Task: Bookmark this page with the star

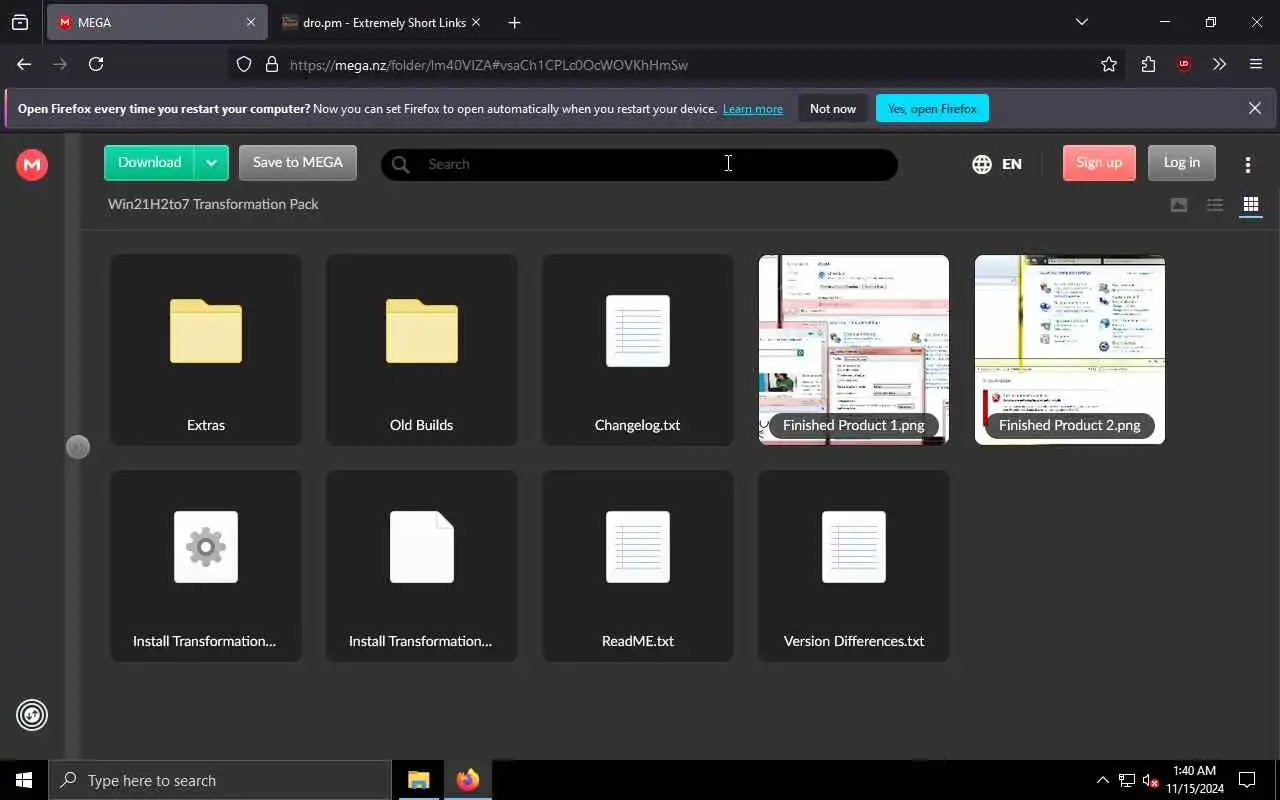Action: [x=1109, y=64]
